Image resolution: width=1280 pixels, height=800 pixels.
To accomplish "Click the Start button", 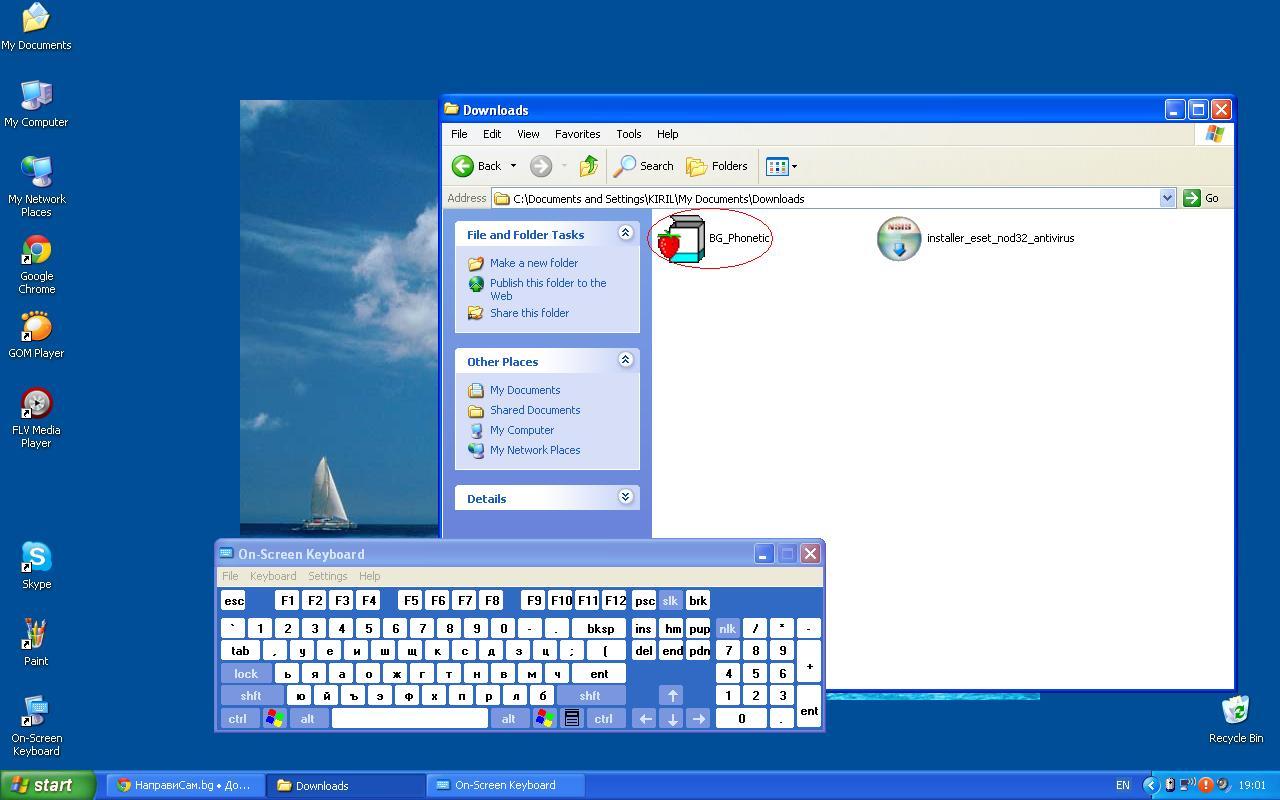I will pos(47,785).
